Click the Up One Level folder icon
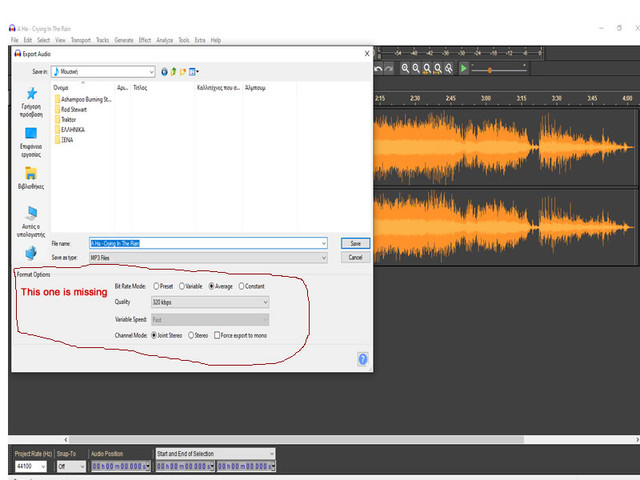The image size is (640, 480). coord(173,72)
